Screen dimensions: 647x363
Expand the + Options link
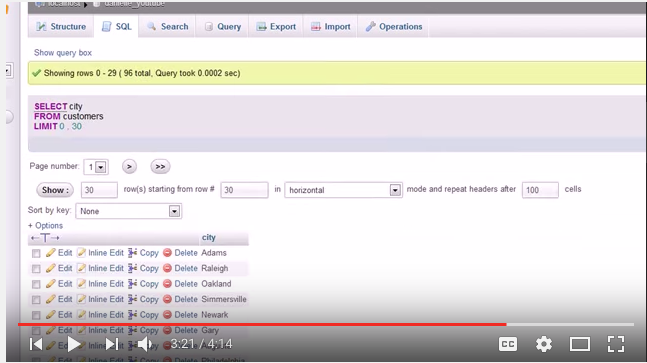[x=45, y=226]
